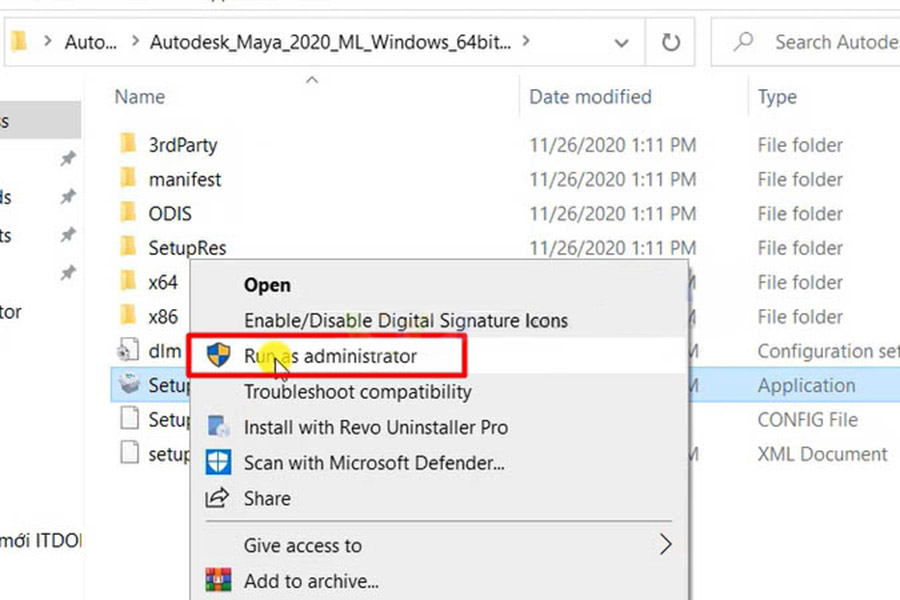
Task: Click the Share arrow icon
Action: click(x=218, y=497)
